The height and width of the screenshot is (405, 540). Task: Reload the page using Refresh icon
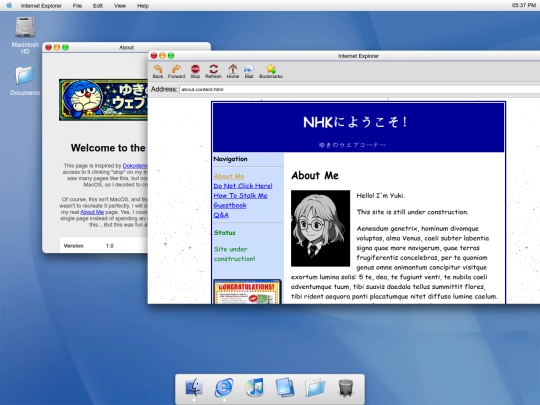(x=214, y=71)
